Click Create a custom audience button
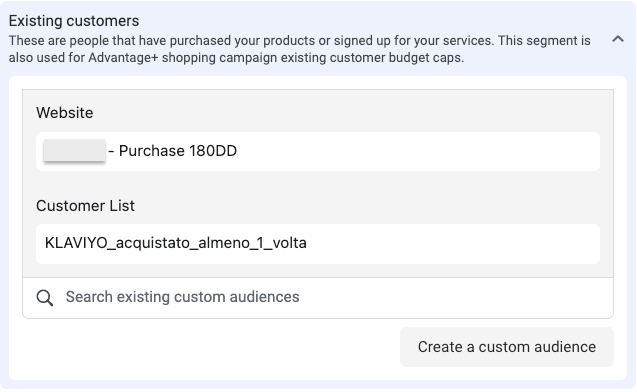This screenshot has width=637, height=392. click(x=507, y=347)
